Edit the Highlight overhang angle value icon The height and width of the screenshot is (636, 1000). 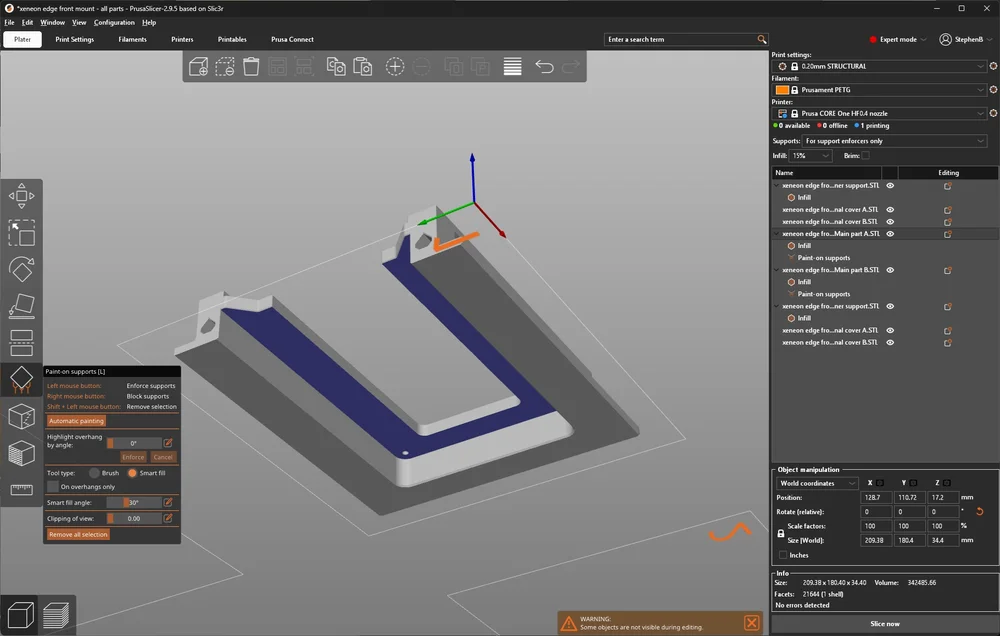[x=168, y=443]
